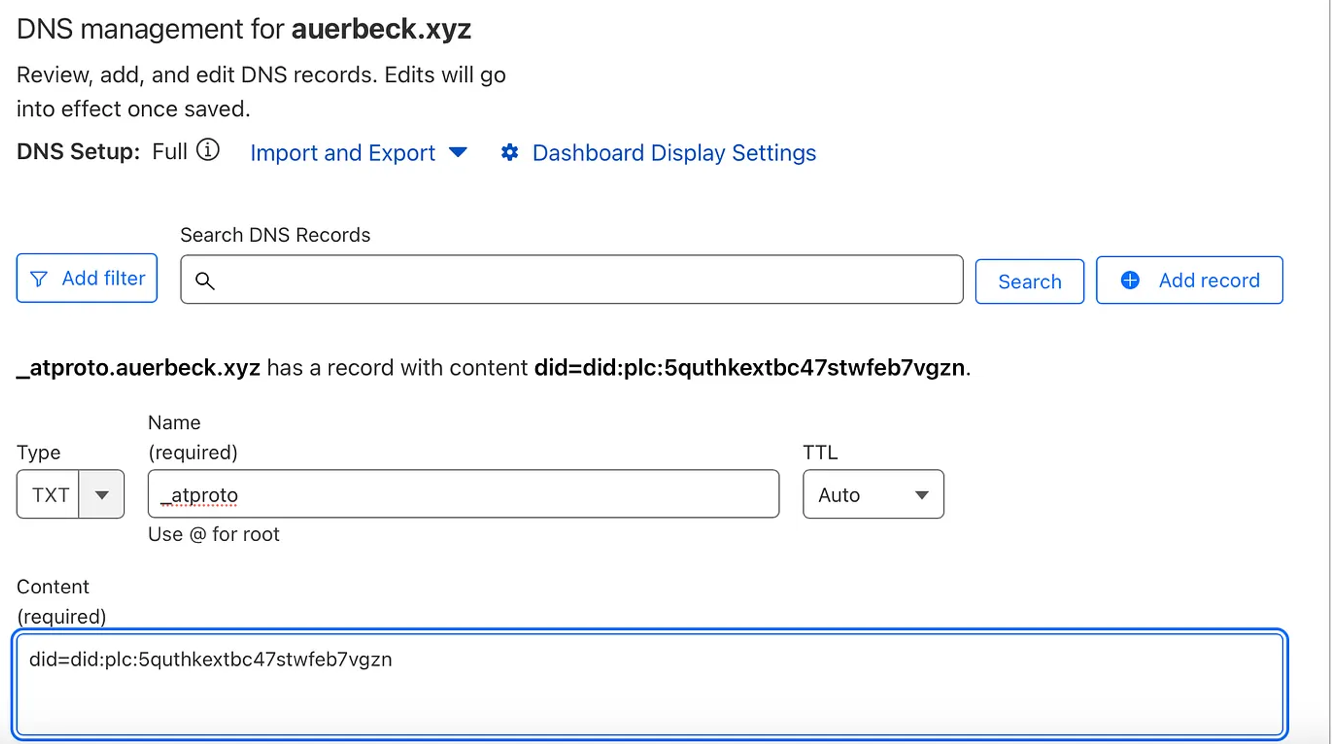
Task: Click the funnel icon on Add filter
Action: tap(40, 279)
